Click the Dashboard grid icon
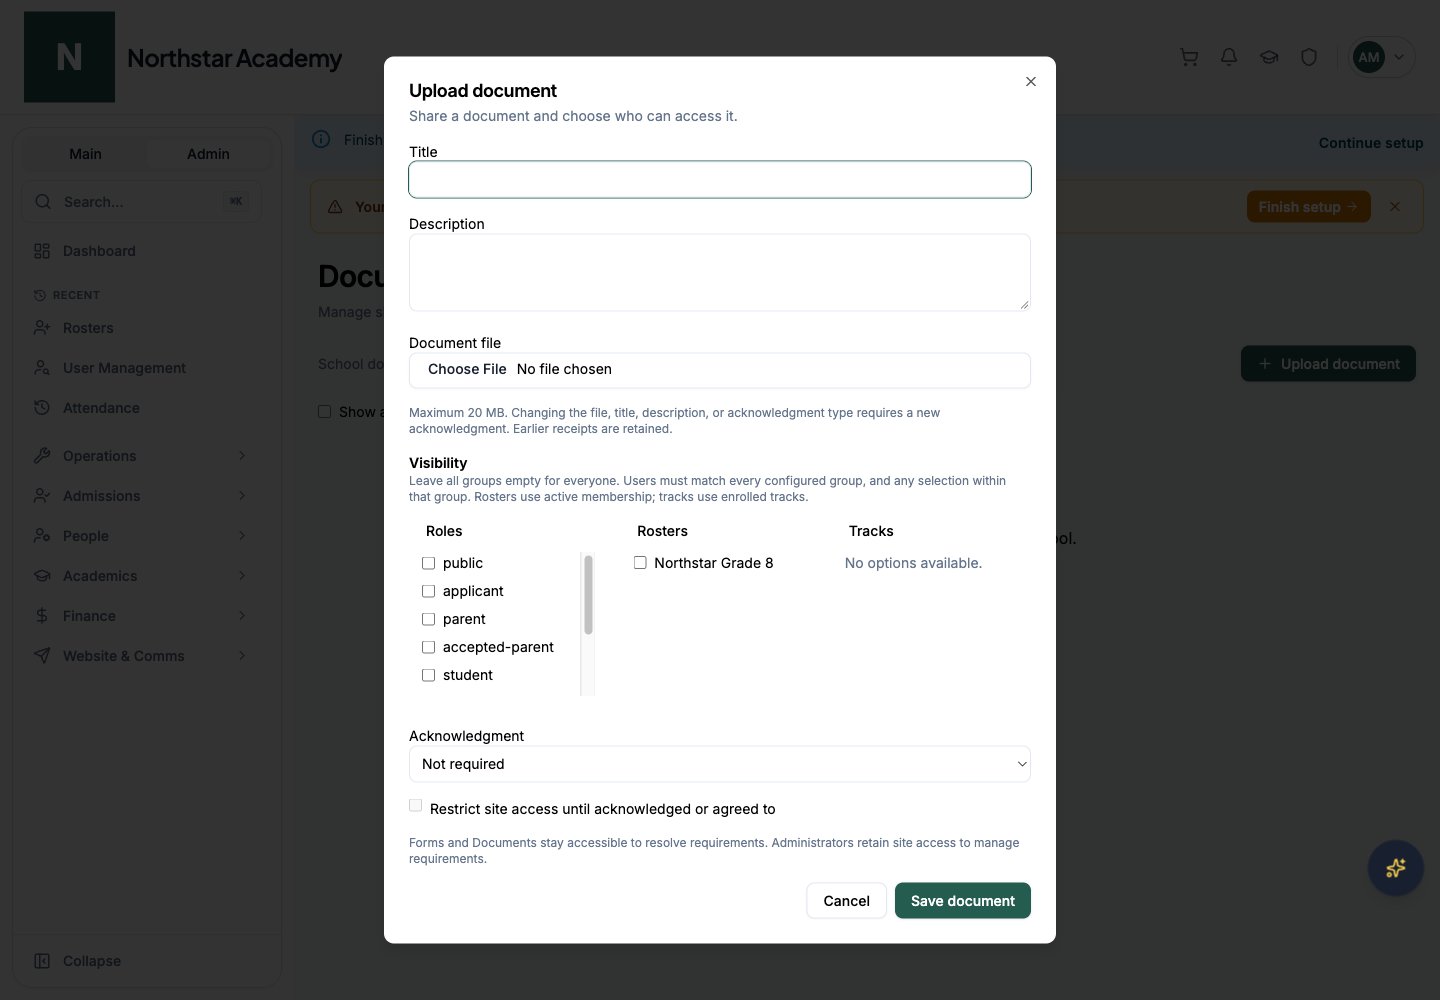Viewport: 1440px width, 1000px height. tap(42, 251)
